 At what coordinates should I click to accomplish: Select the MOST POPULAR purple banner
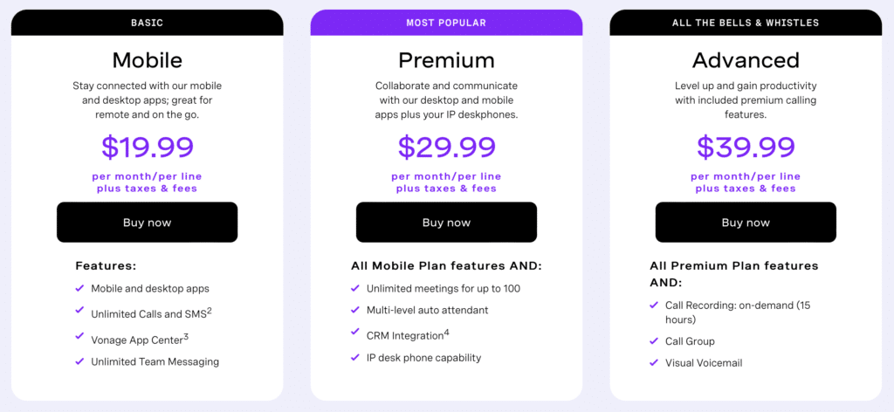pyautogui.click(x=446, y=23)
